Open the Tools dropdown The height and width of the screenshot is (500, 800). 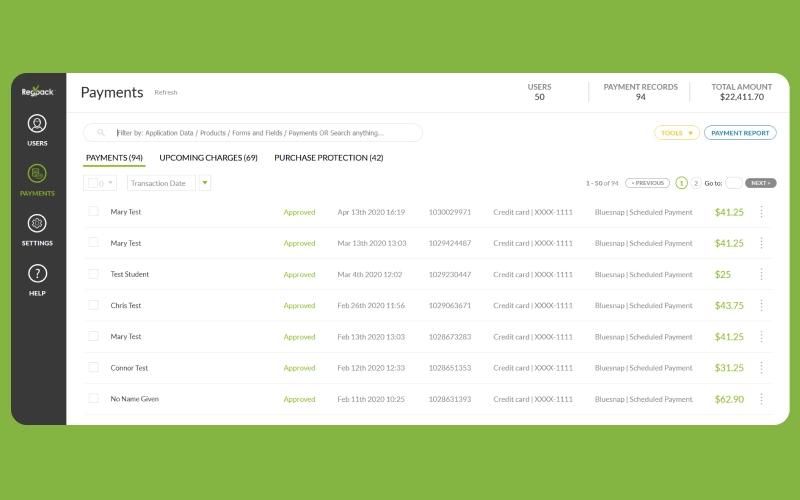click(x=677, y=133)
